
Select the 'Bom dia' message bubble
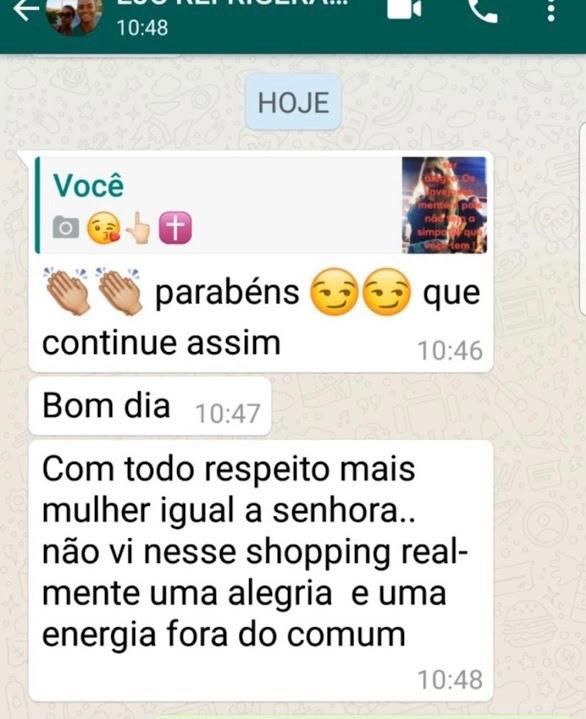[x=149, y=406]
